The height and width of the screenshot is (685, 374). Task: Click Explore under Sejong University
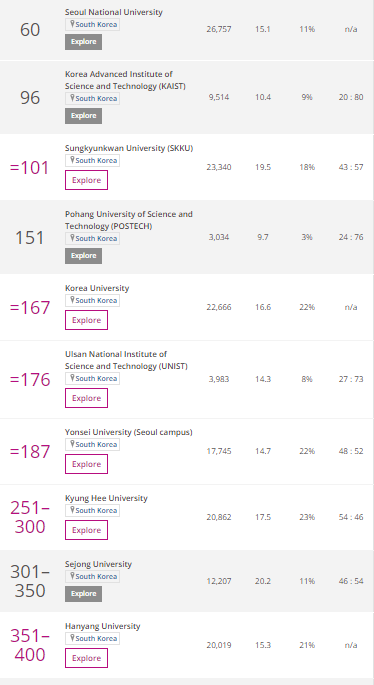click(83, 594)
